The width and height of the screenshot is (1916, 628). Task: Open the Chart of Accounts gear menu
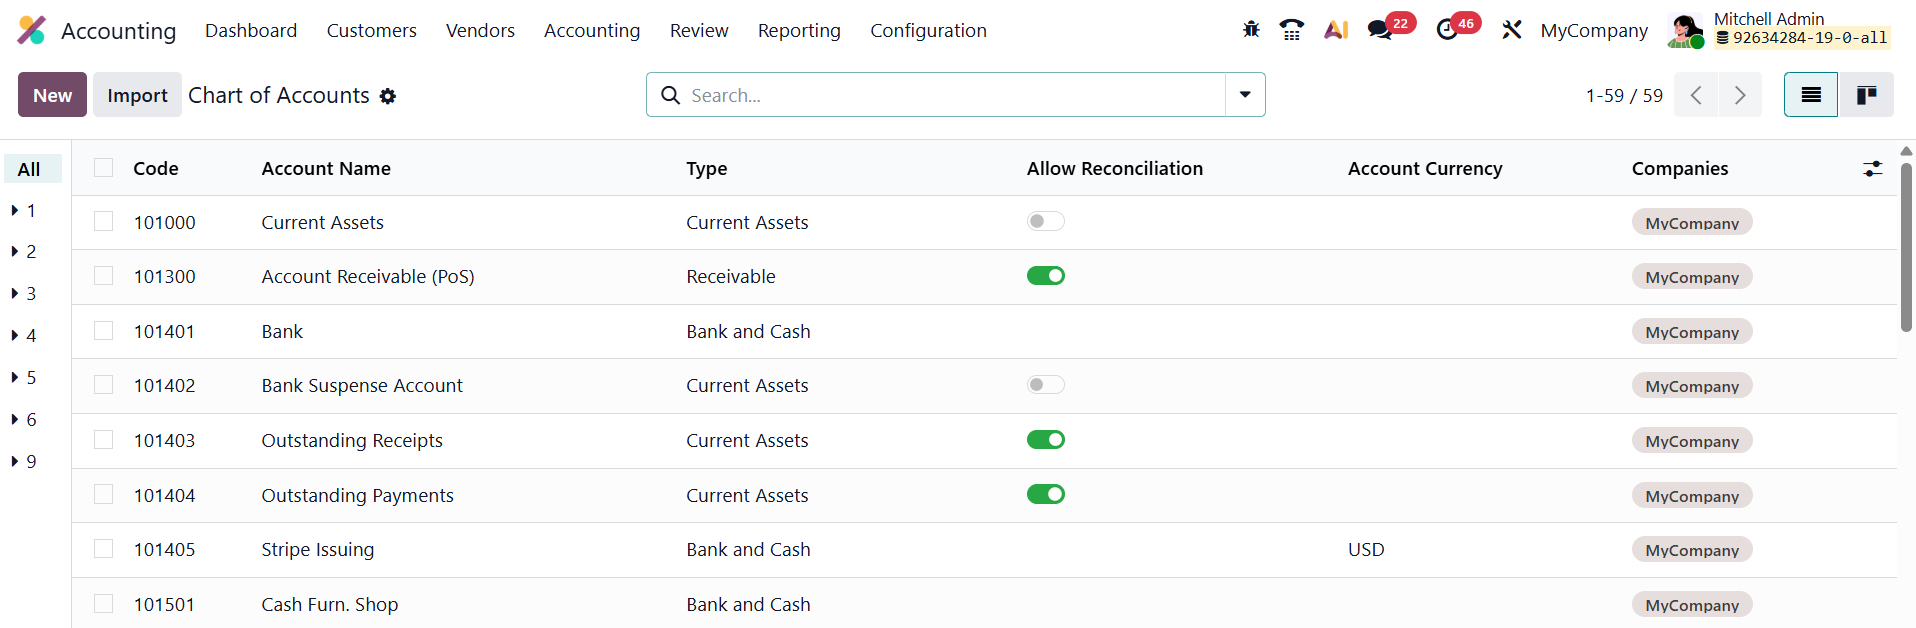(x=388, y=96)
